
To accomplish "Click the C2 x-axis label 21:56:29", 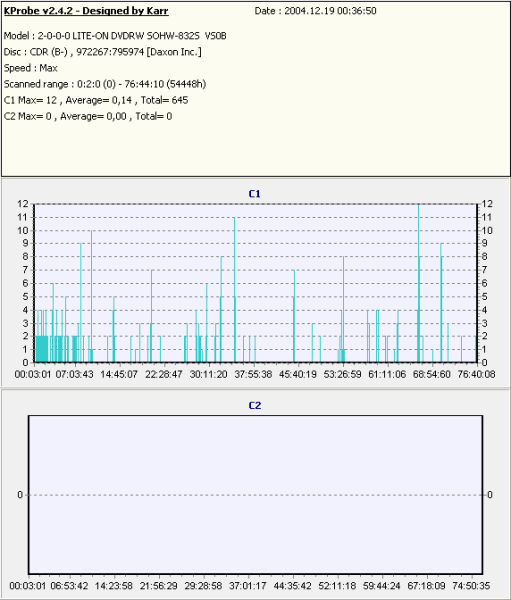I will [158, 586].
